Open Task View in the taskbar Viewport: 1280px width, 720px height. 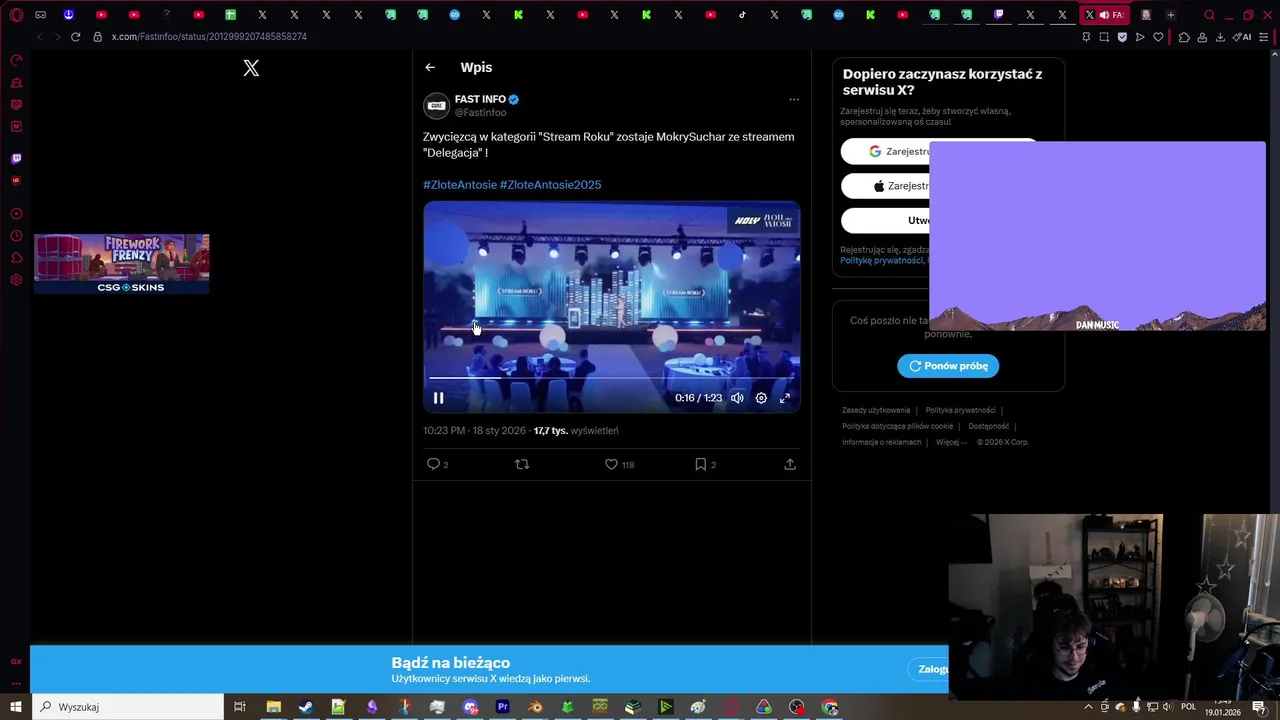coord(240,707)
